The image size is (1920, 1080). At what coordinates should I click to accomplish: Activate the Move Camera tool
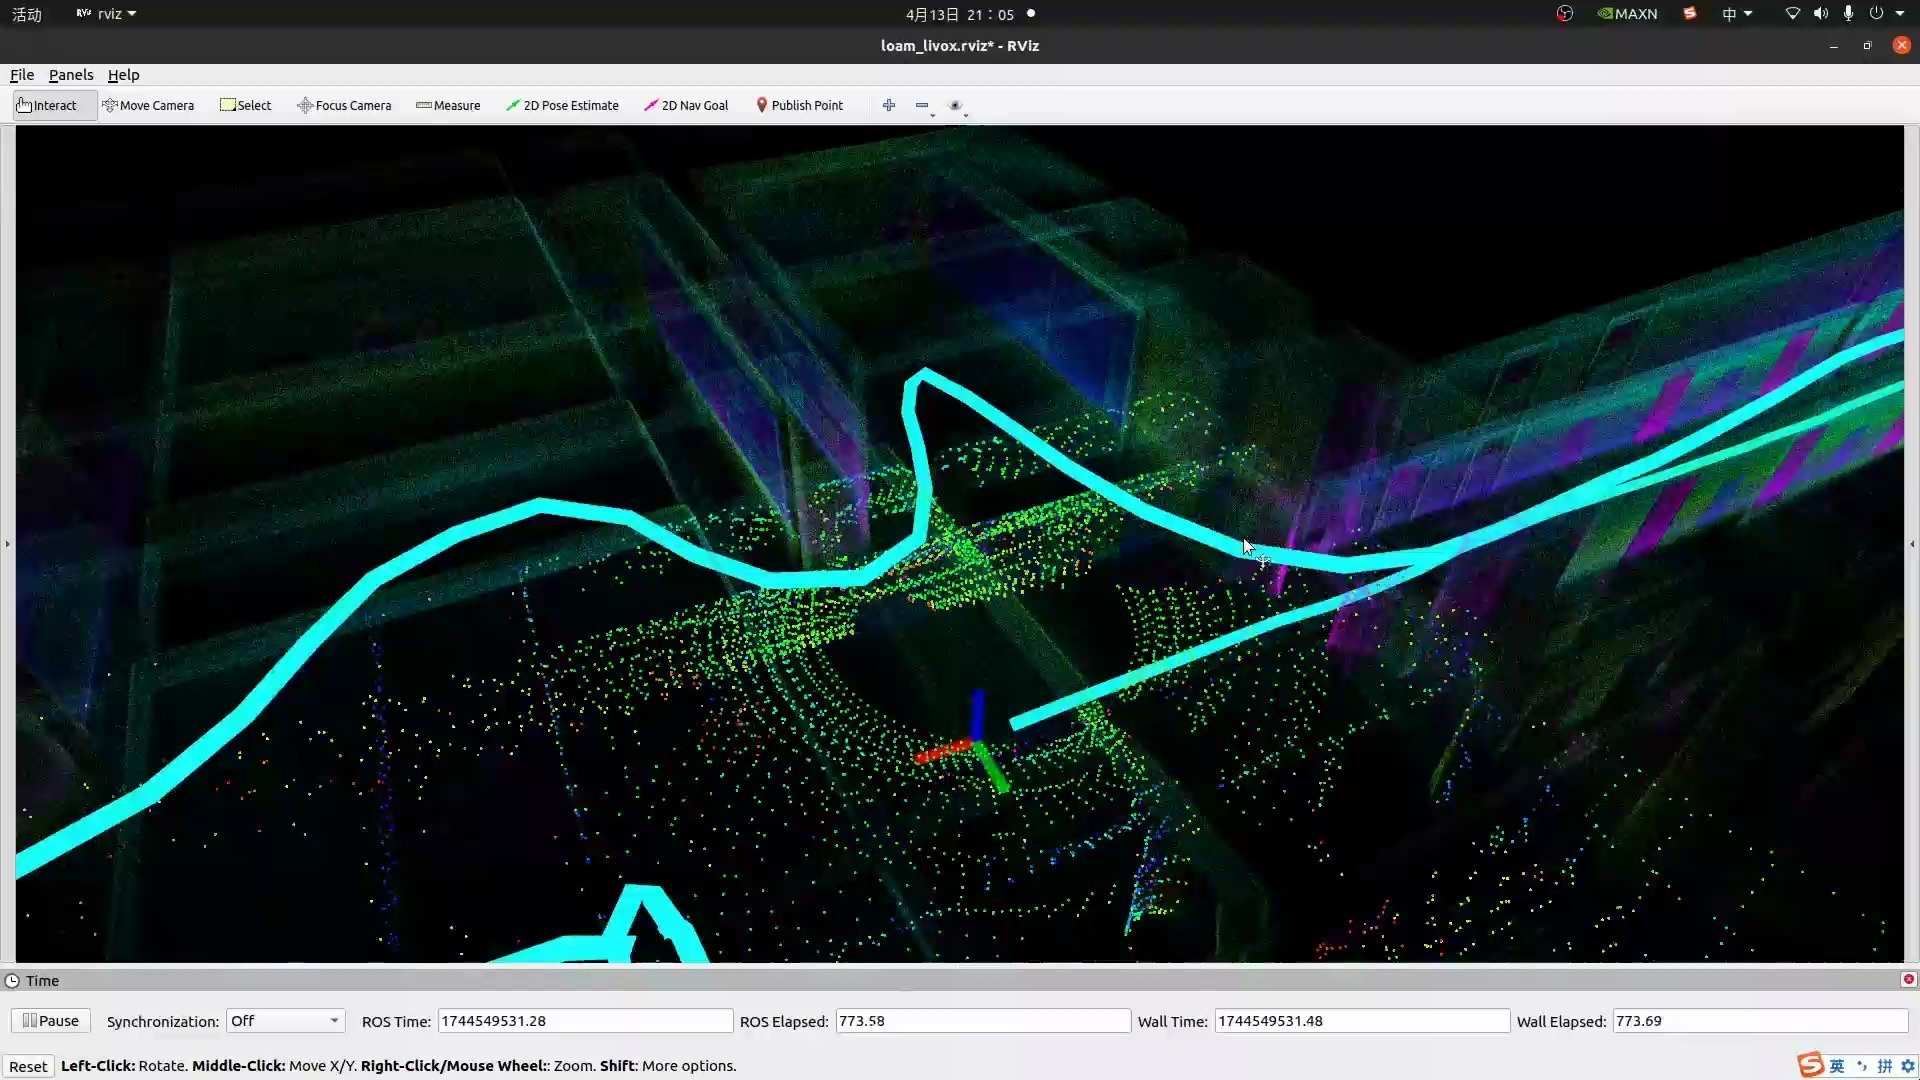[148, 105]
